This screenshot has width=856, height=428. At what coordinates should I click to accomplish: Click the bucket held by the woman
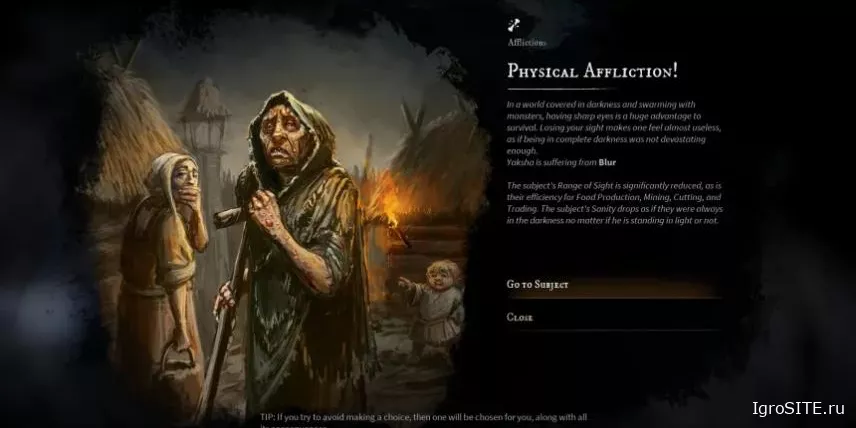(x=175, y=360)
